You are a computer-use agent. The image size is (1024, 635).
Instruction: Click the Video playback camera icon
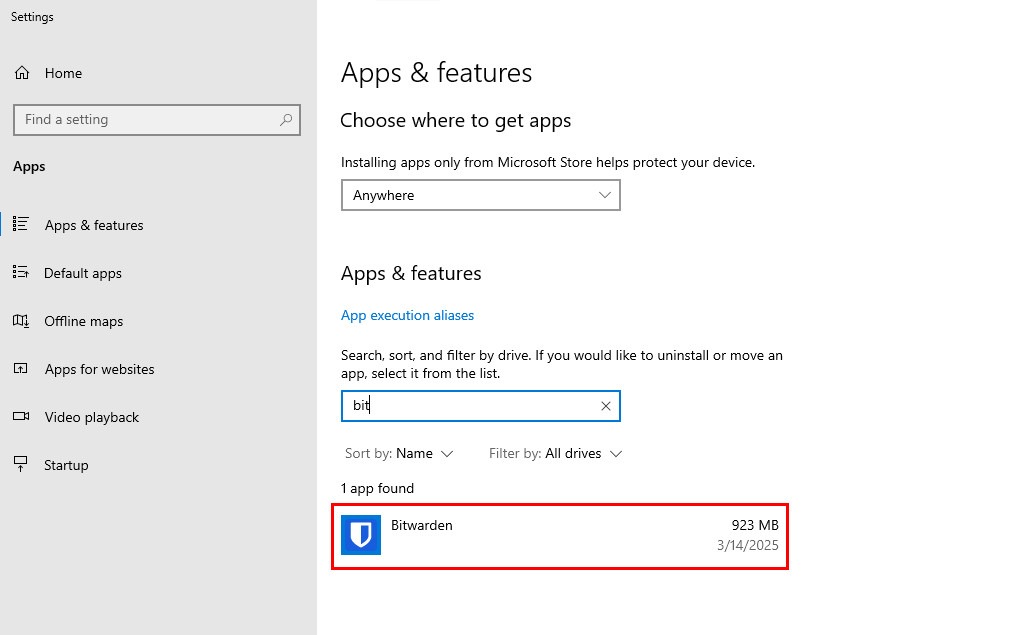point(21,416)
